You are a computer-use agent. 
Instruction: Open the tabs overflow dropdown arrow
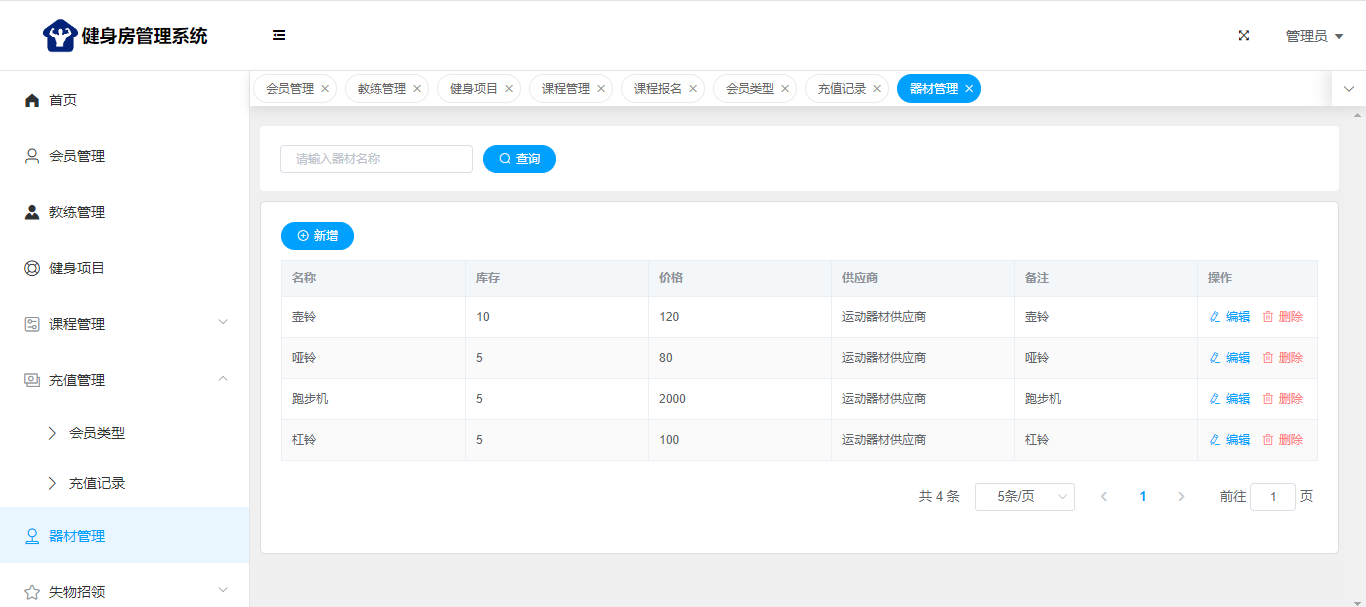(1348, 88)
